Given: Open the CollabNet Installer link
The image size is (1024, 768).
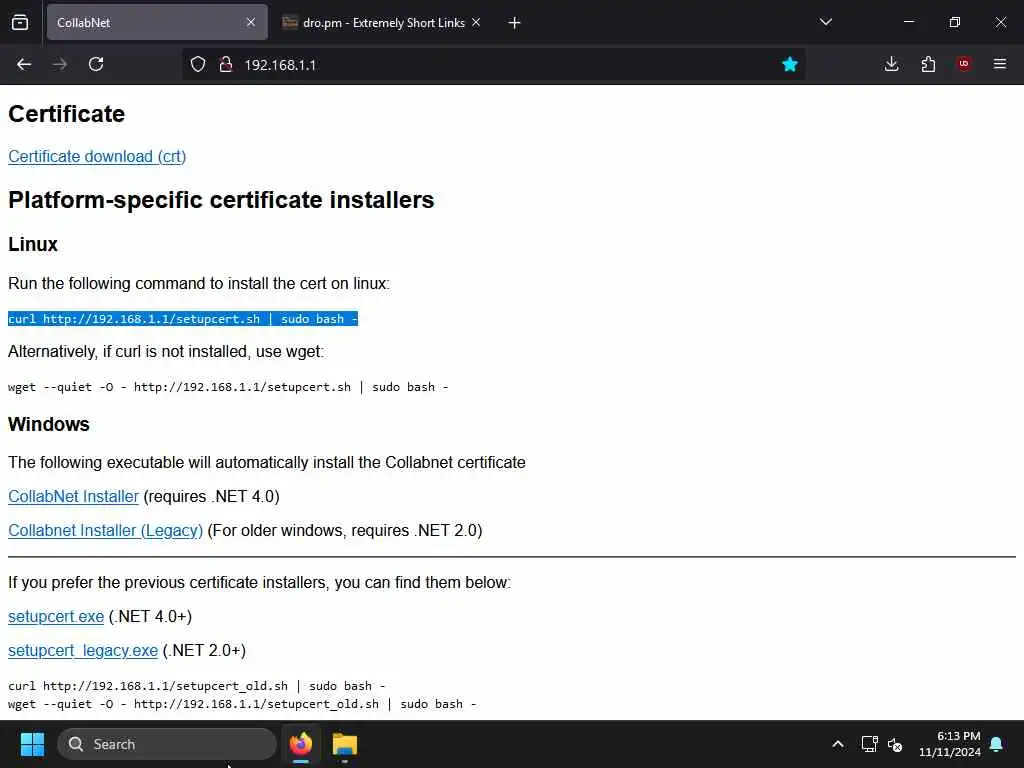Looking at the screenshot, I should click(x=73, y=496).
